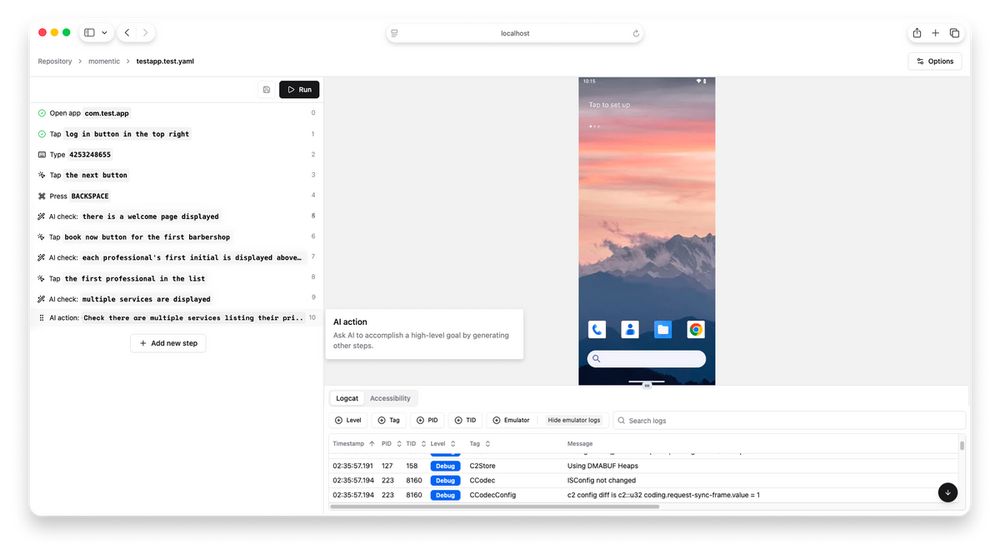1000x548 pixels.
Task: Click the Debug badge in C2Store row
Action: tap(445, 466)
